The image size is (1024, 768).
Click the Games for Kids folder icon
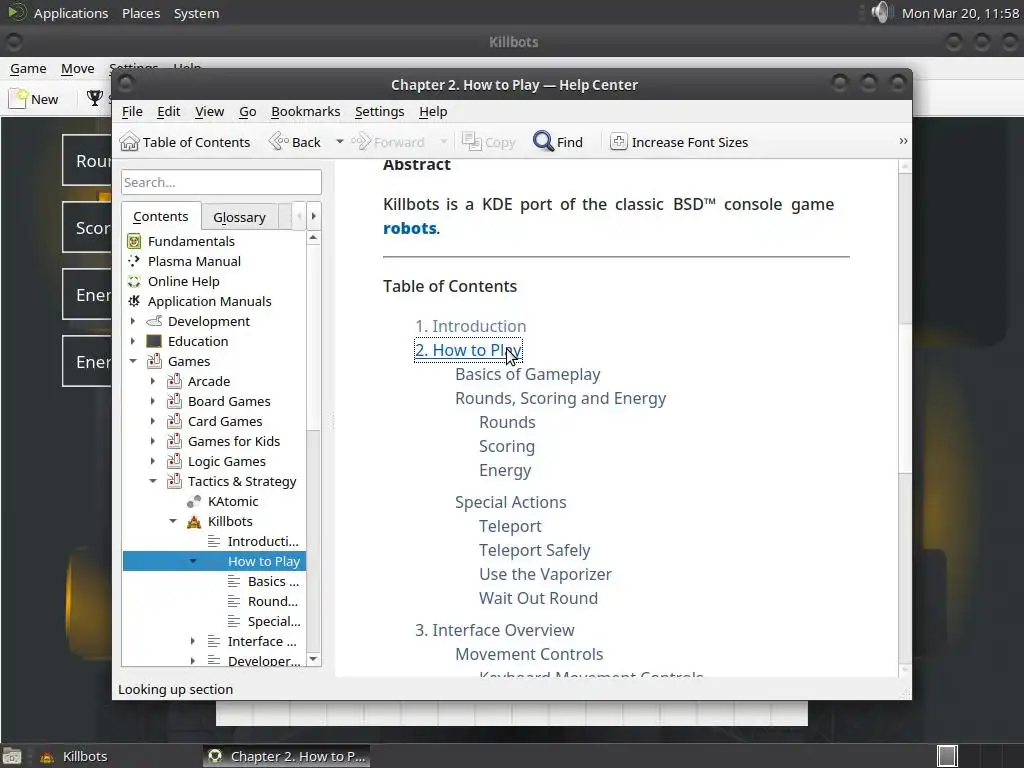pyautogui.click(x=174, y=441)
